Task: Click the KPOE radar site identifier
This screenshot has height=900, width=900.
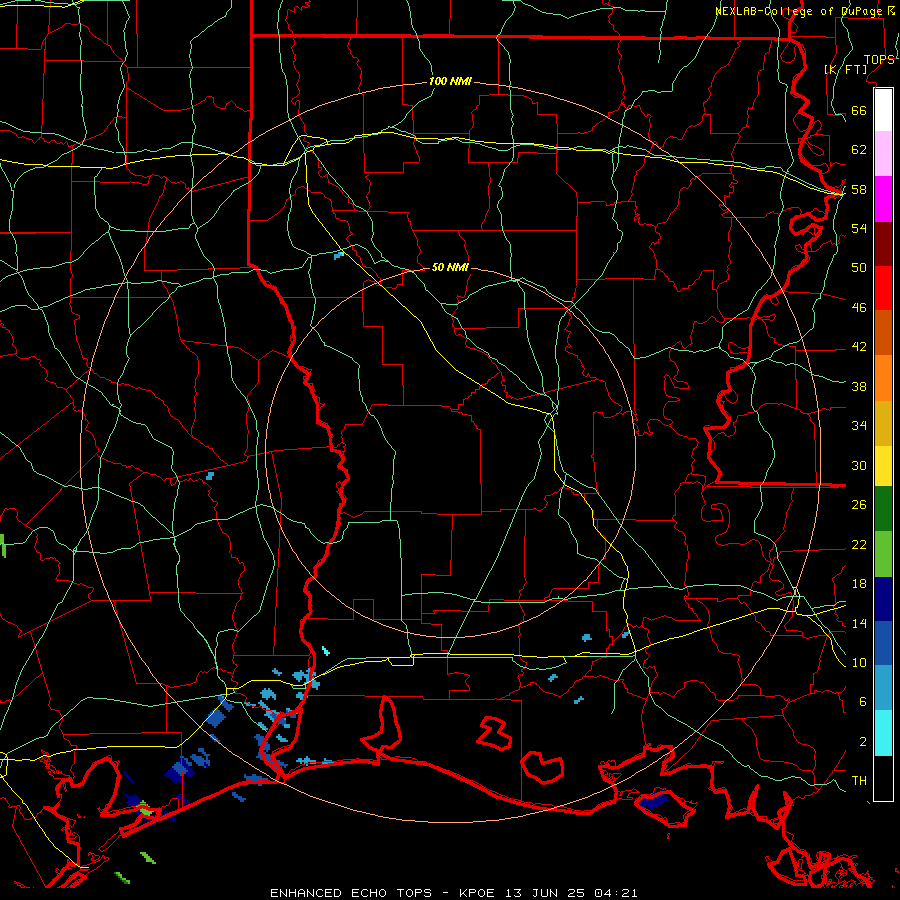Action: pos(479,893)
